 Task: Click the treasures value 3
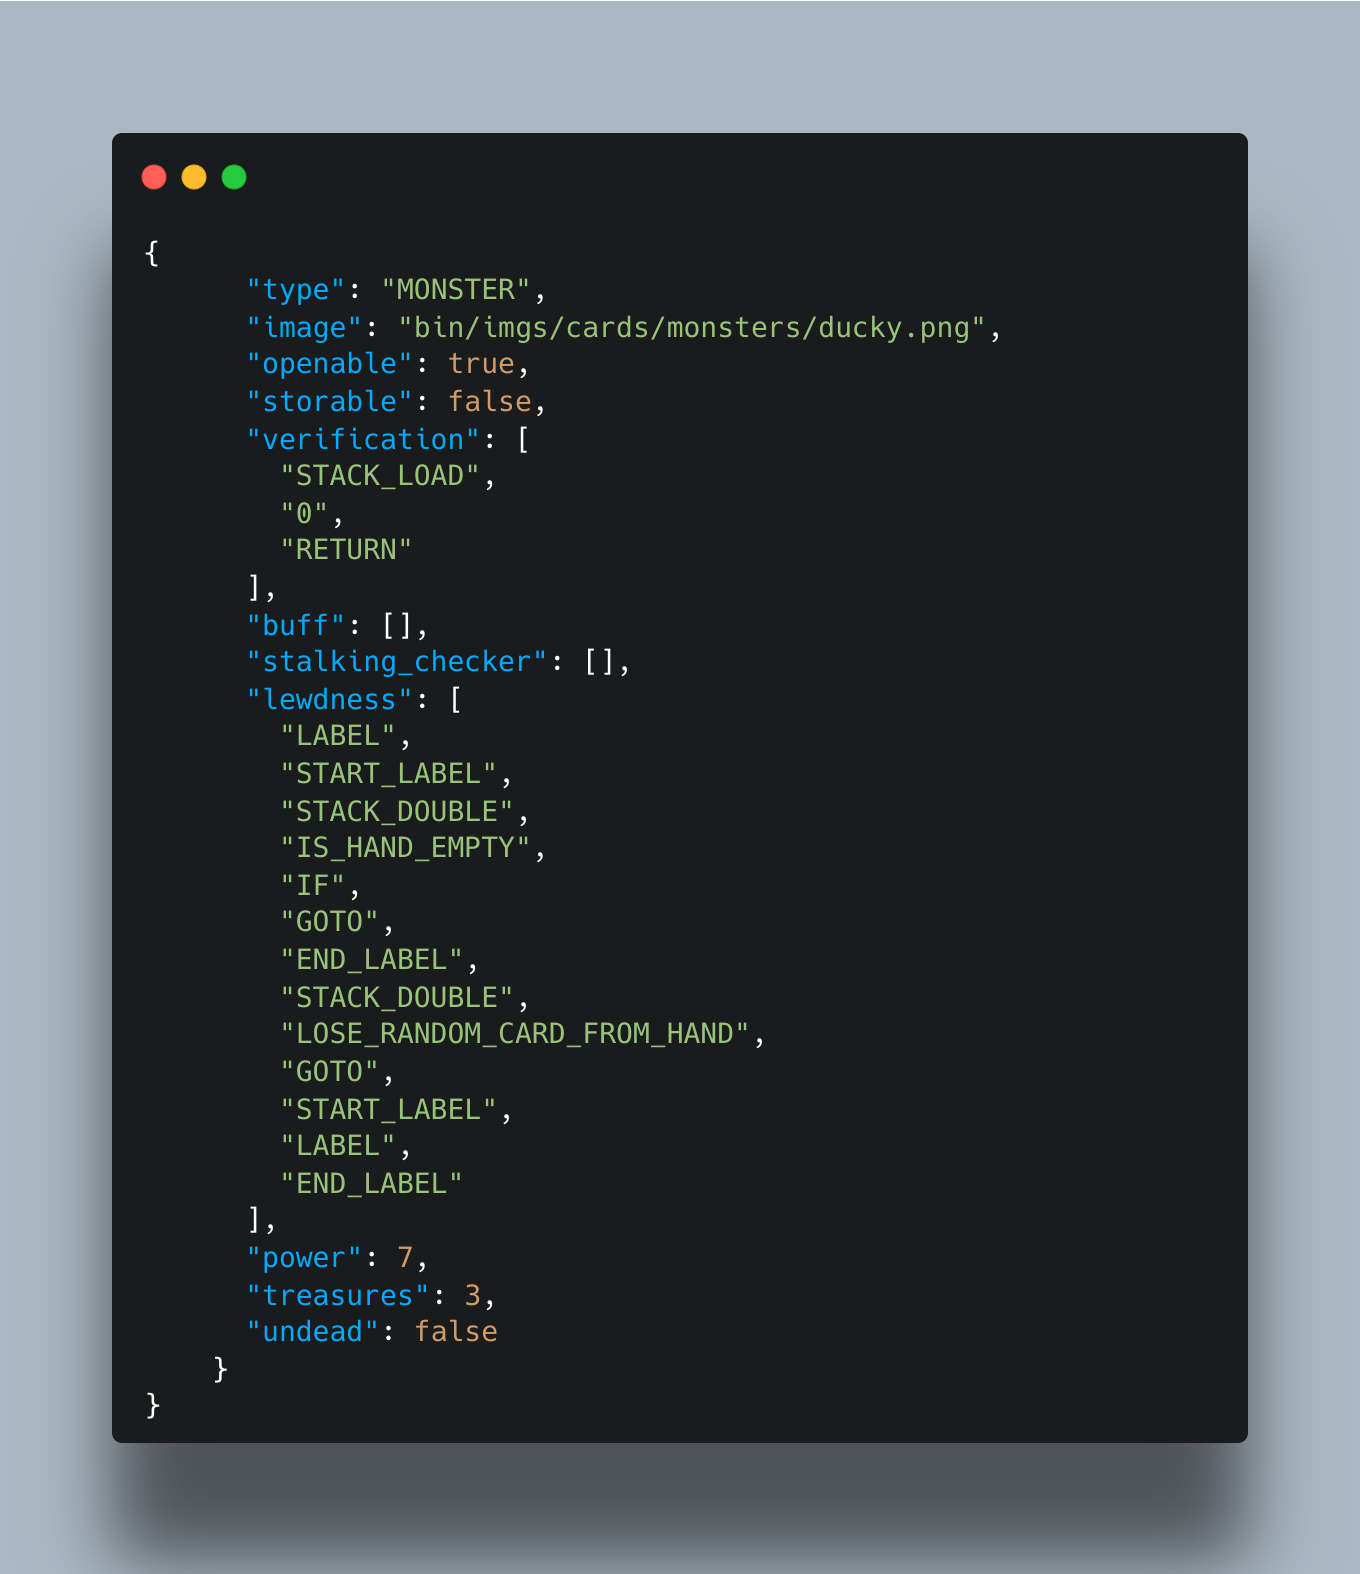coord(473,1296)
